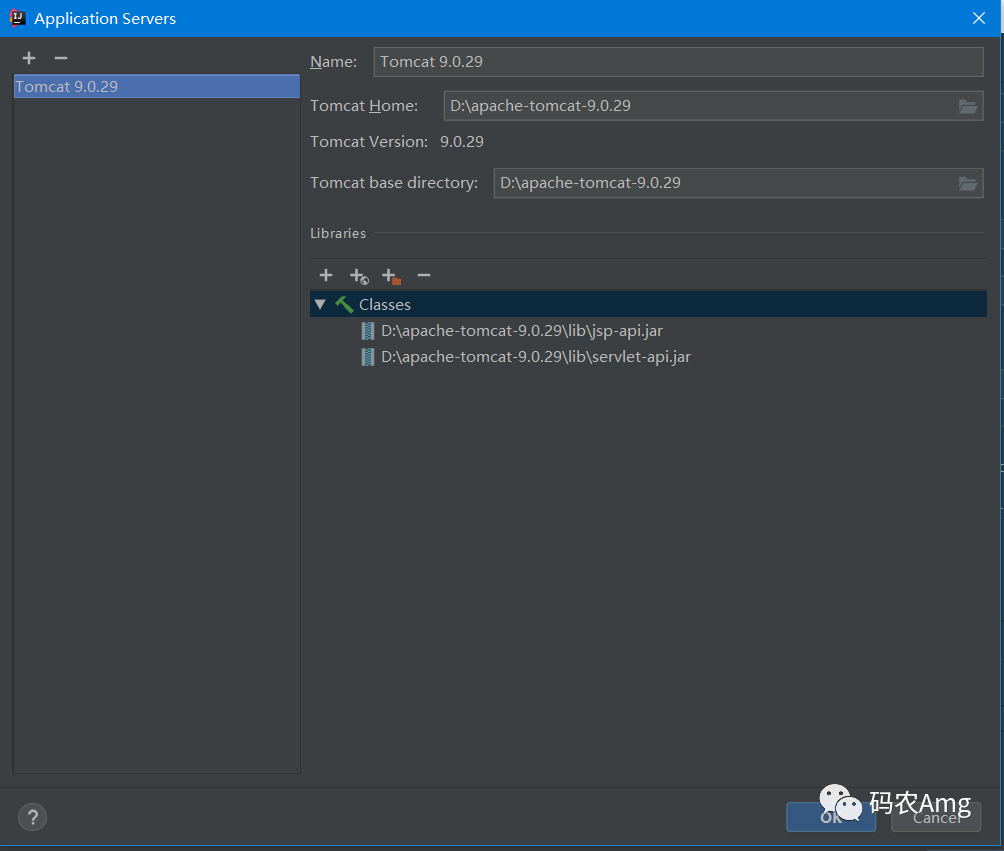Edit the Name input field
This screenshot has height=851, width=1004.
point(678,62)
